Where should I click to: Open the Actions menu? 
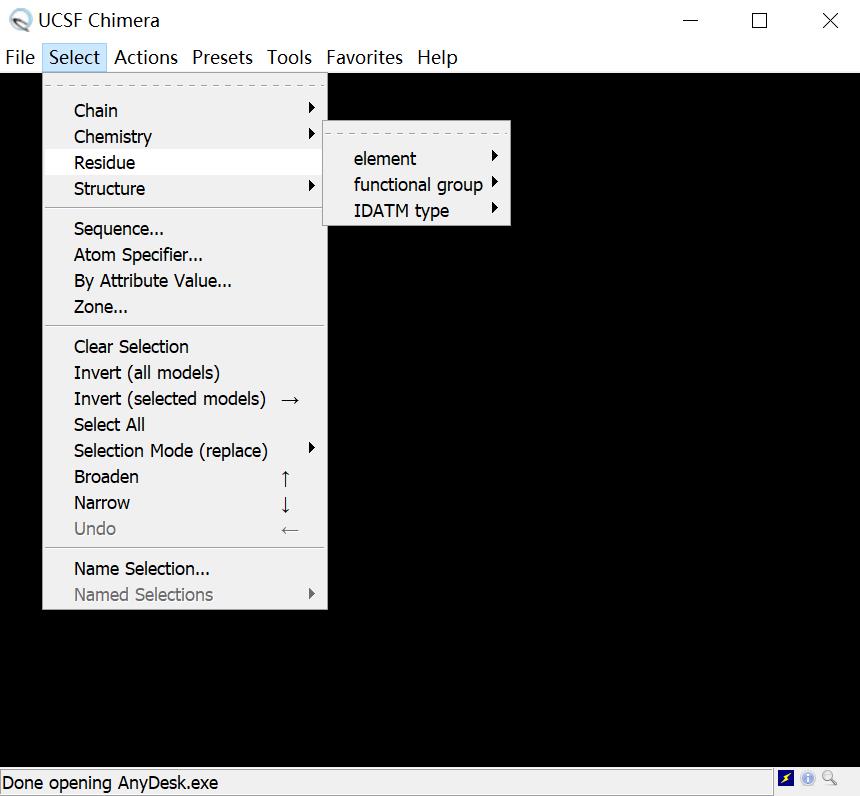click(146, 58)
